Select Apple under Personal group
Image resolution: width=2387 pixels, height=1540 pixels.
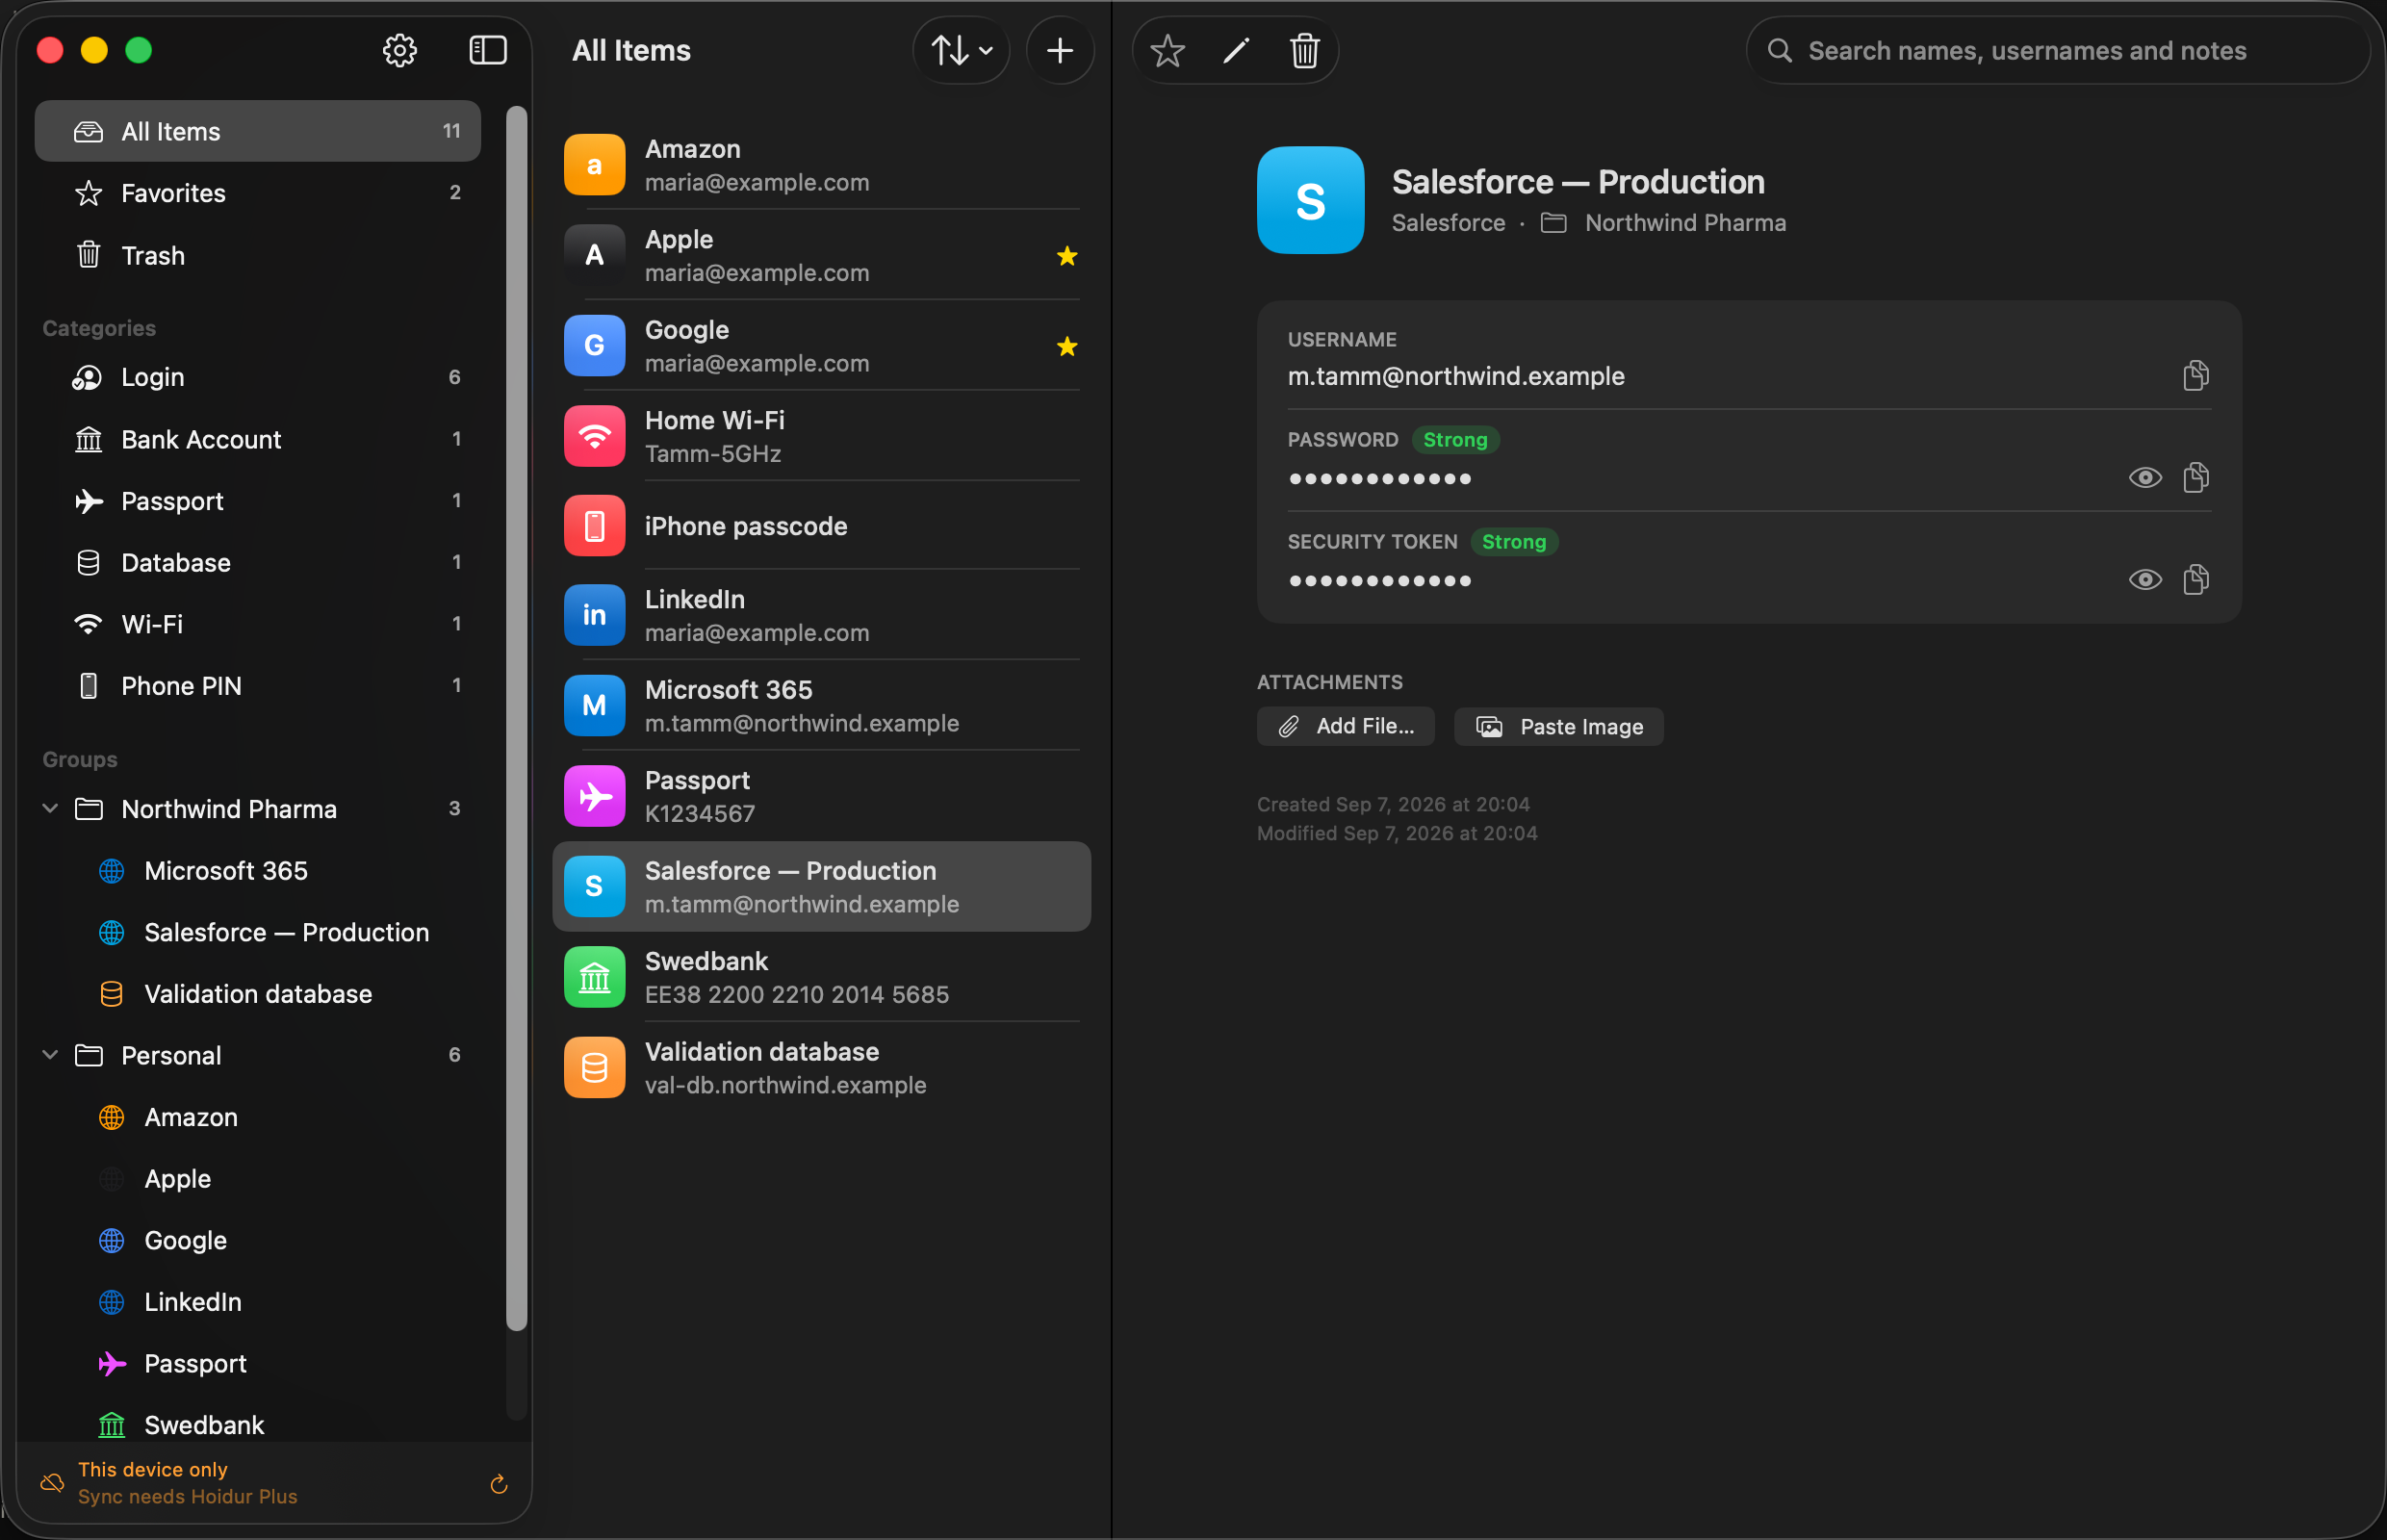coord(257,1179)
